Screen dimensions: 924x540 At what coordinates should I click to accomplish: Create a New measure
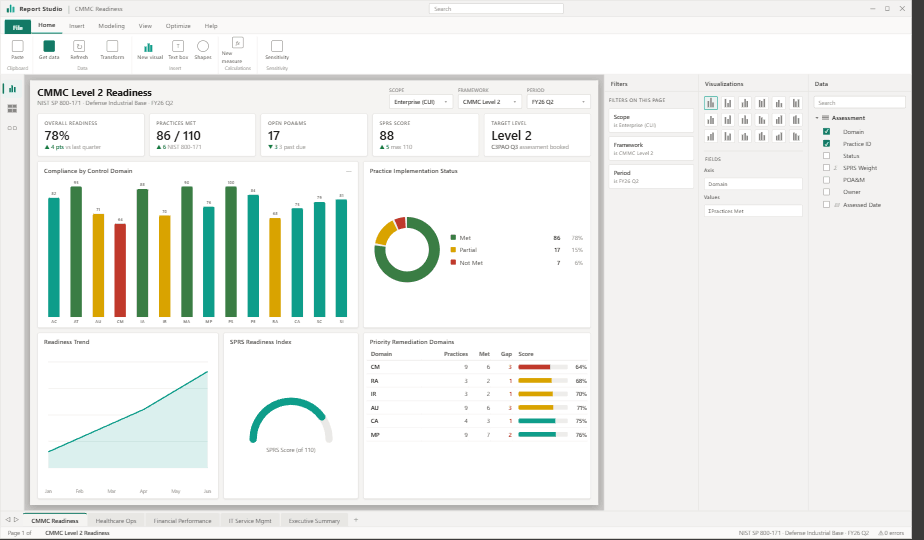(x=237, y=42)
